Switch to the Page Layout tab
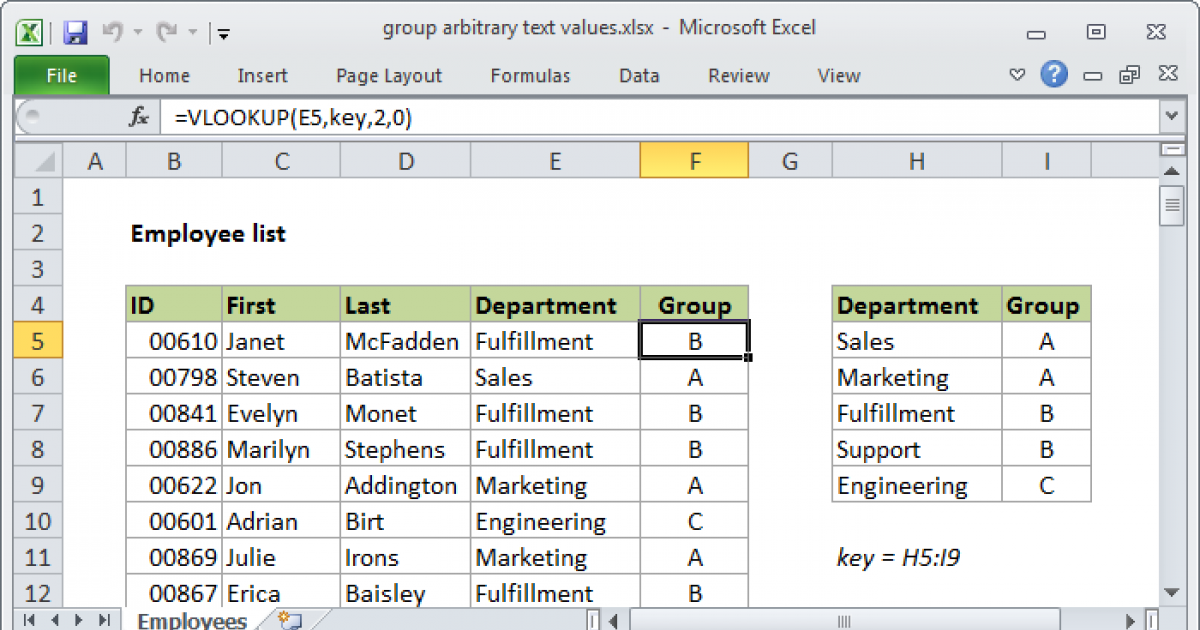The image size is (1200, 630). coord(389,76)
